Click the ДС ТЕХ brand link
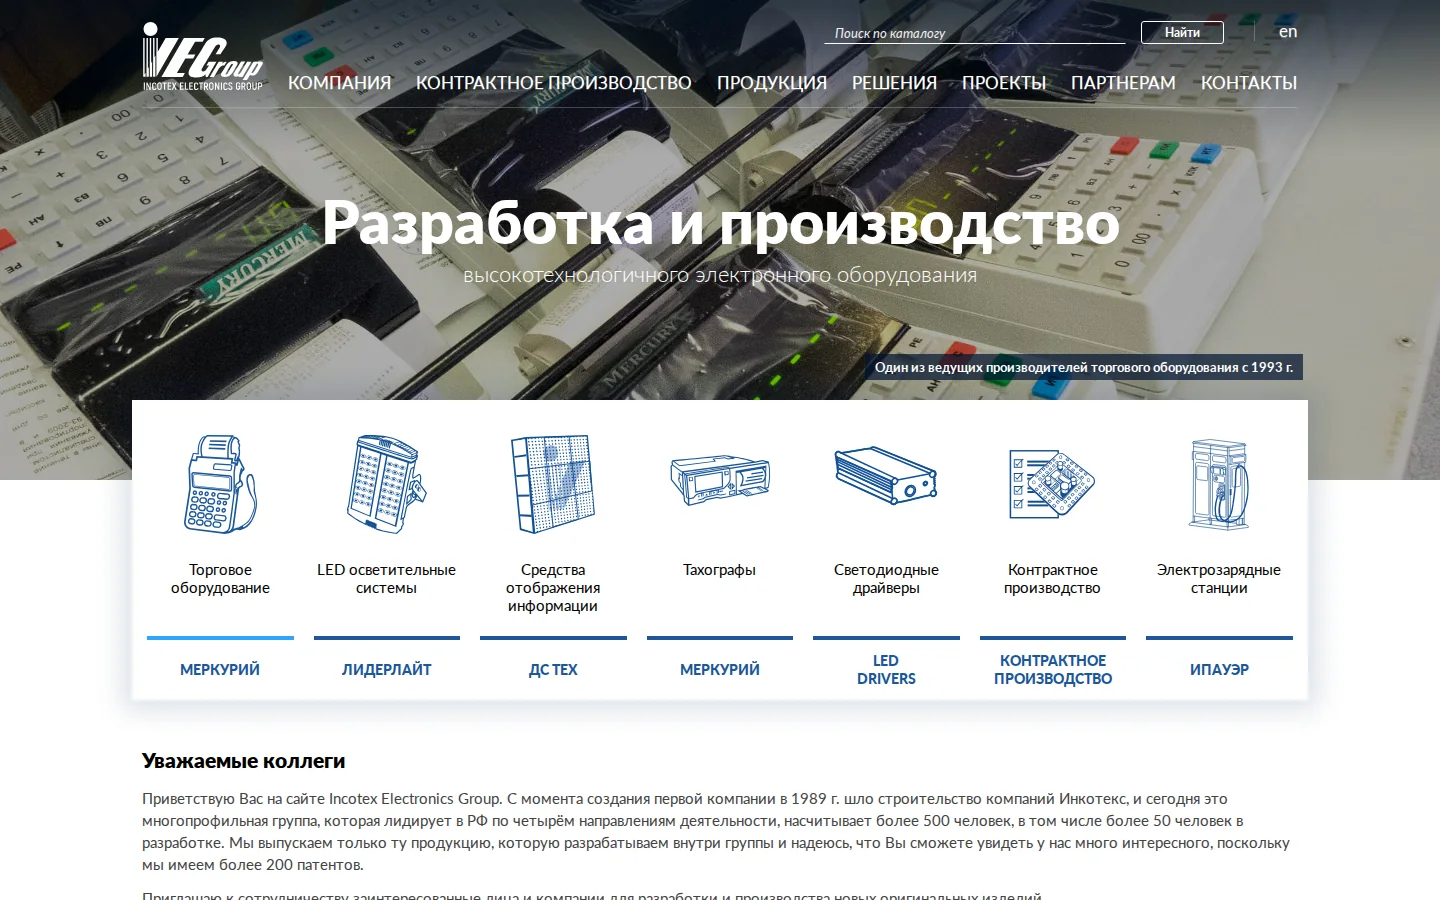The height and width of the screenshot is (900, 1440). pyautogui.click(x=553, y=670)
